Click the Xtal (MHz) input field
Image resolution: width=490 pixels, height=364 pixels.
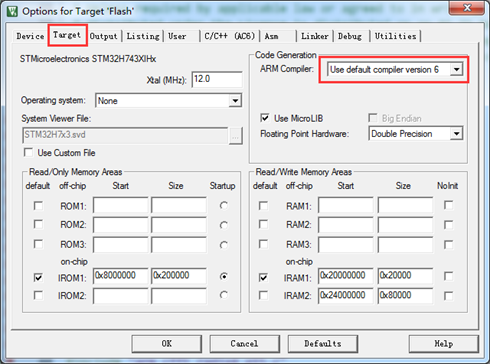click(x=217, y=79)
